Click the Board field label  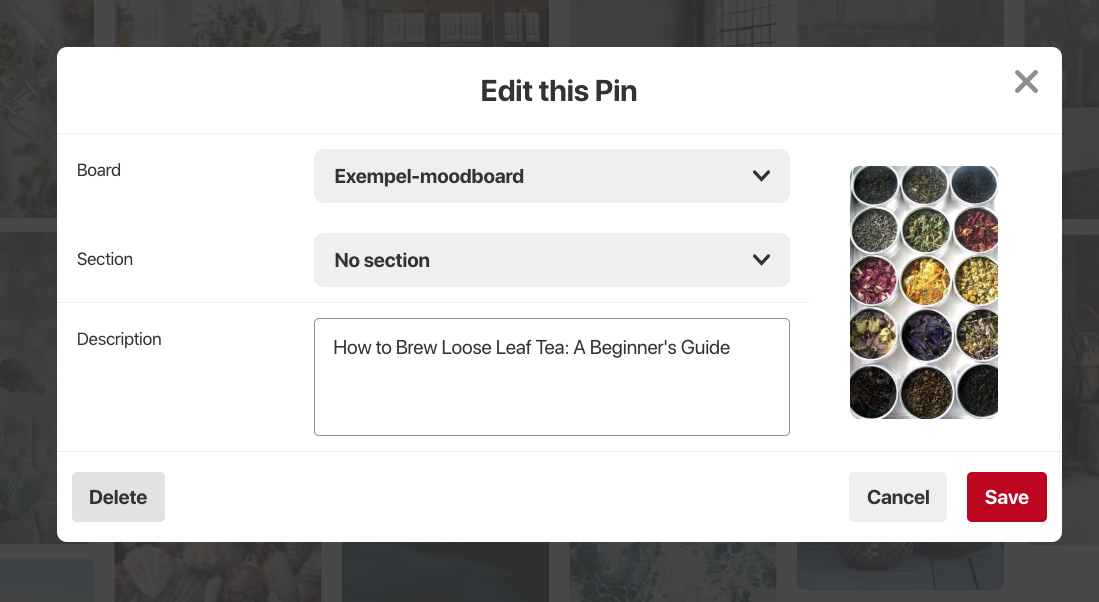tap(99, 170)
